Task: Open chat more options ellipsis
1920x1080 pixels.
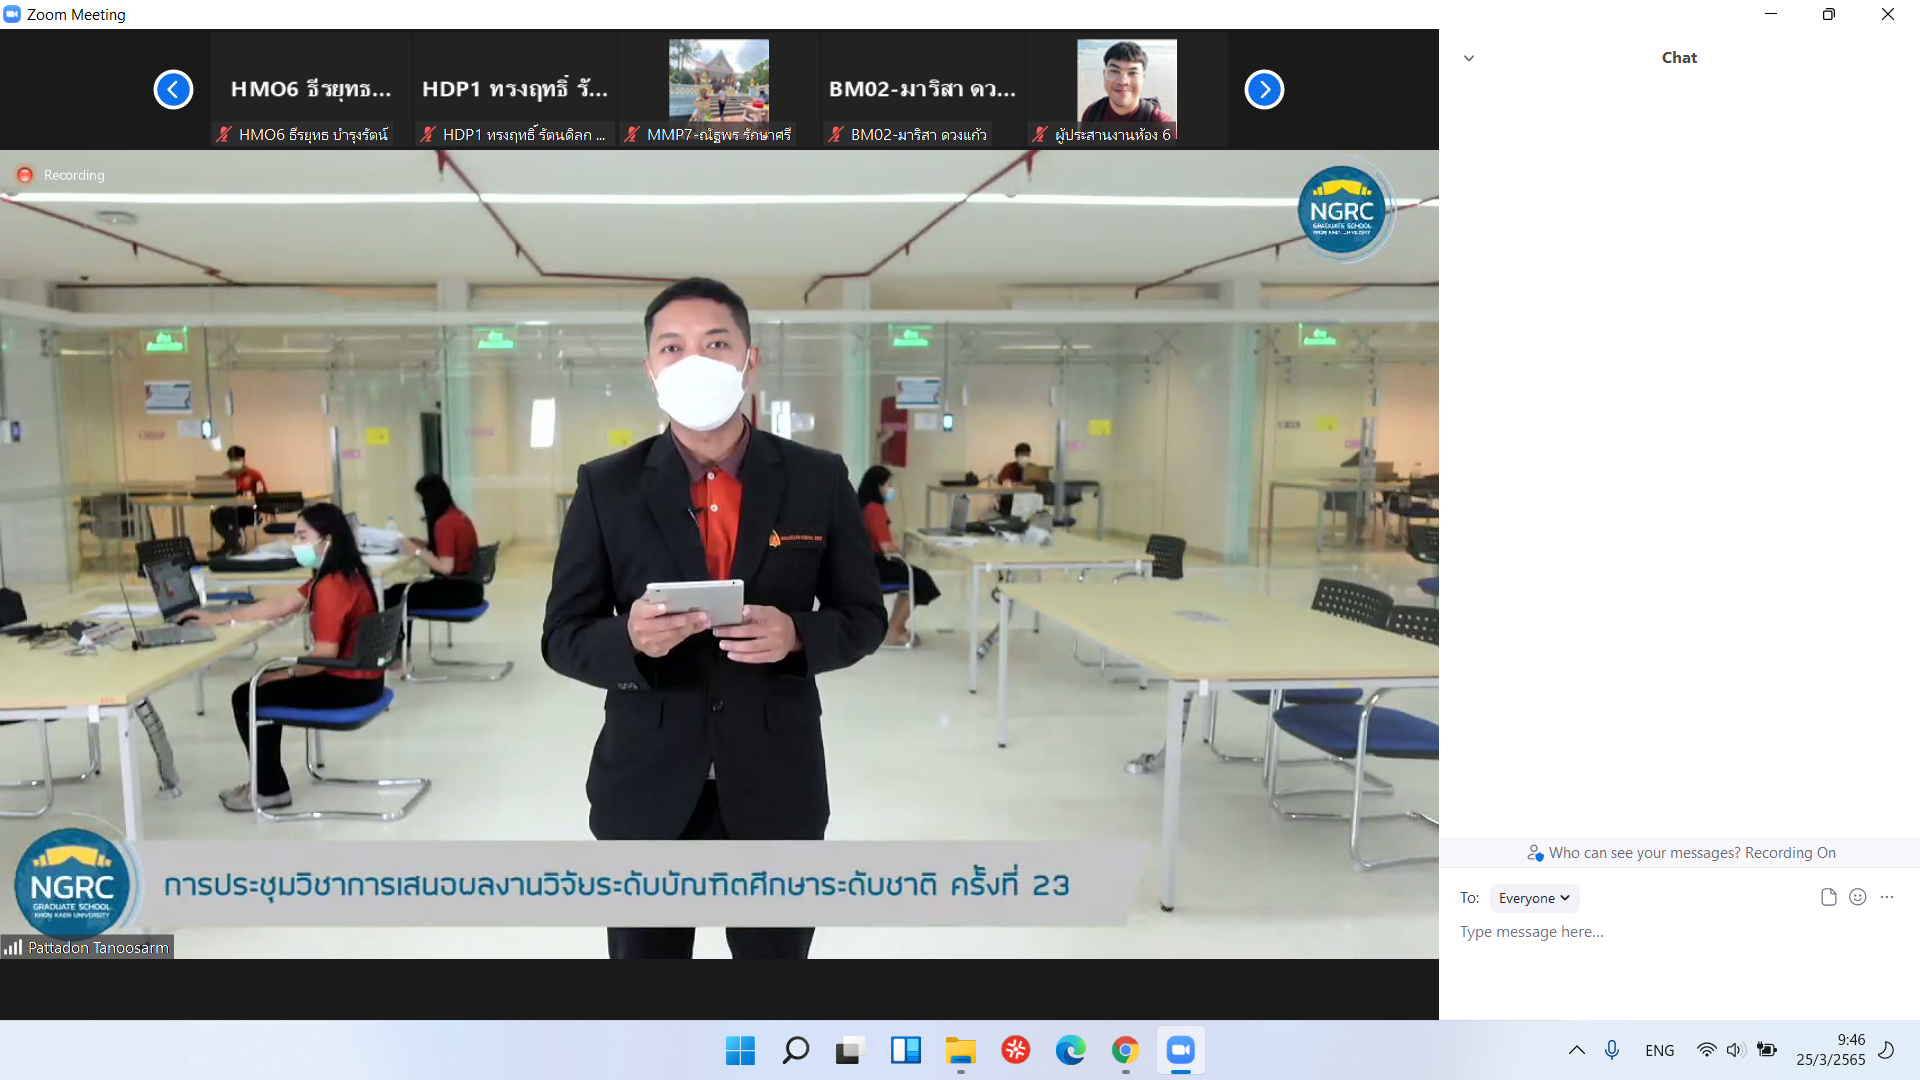Action: click(1887, 897)
